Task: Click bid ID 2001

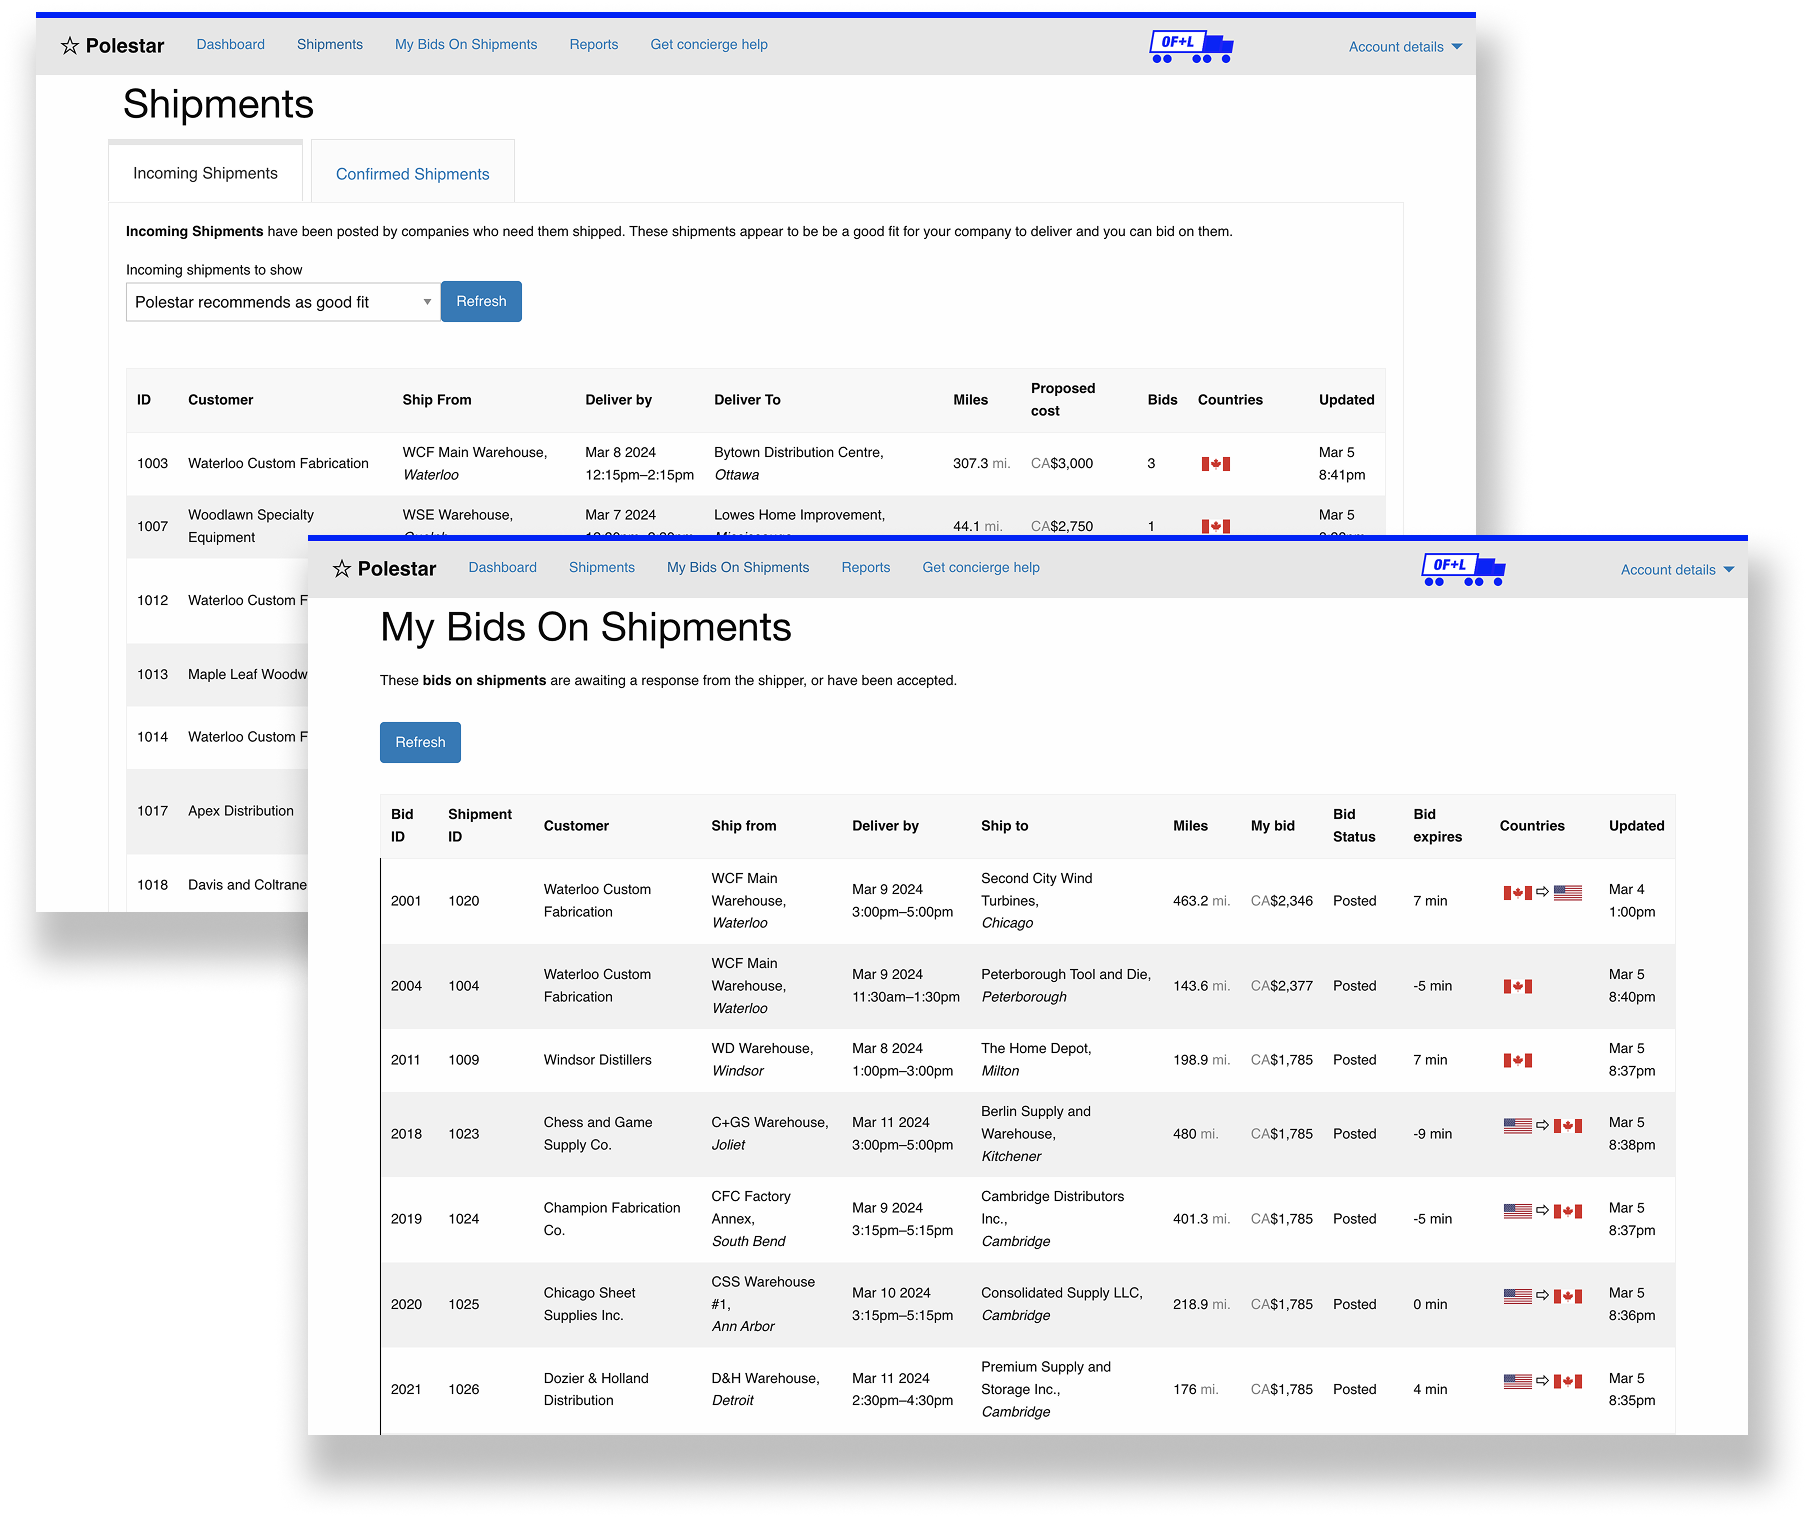Action: tap(406, 901)
